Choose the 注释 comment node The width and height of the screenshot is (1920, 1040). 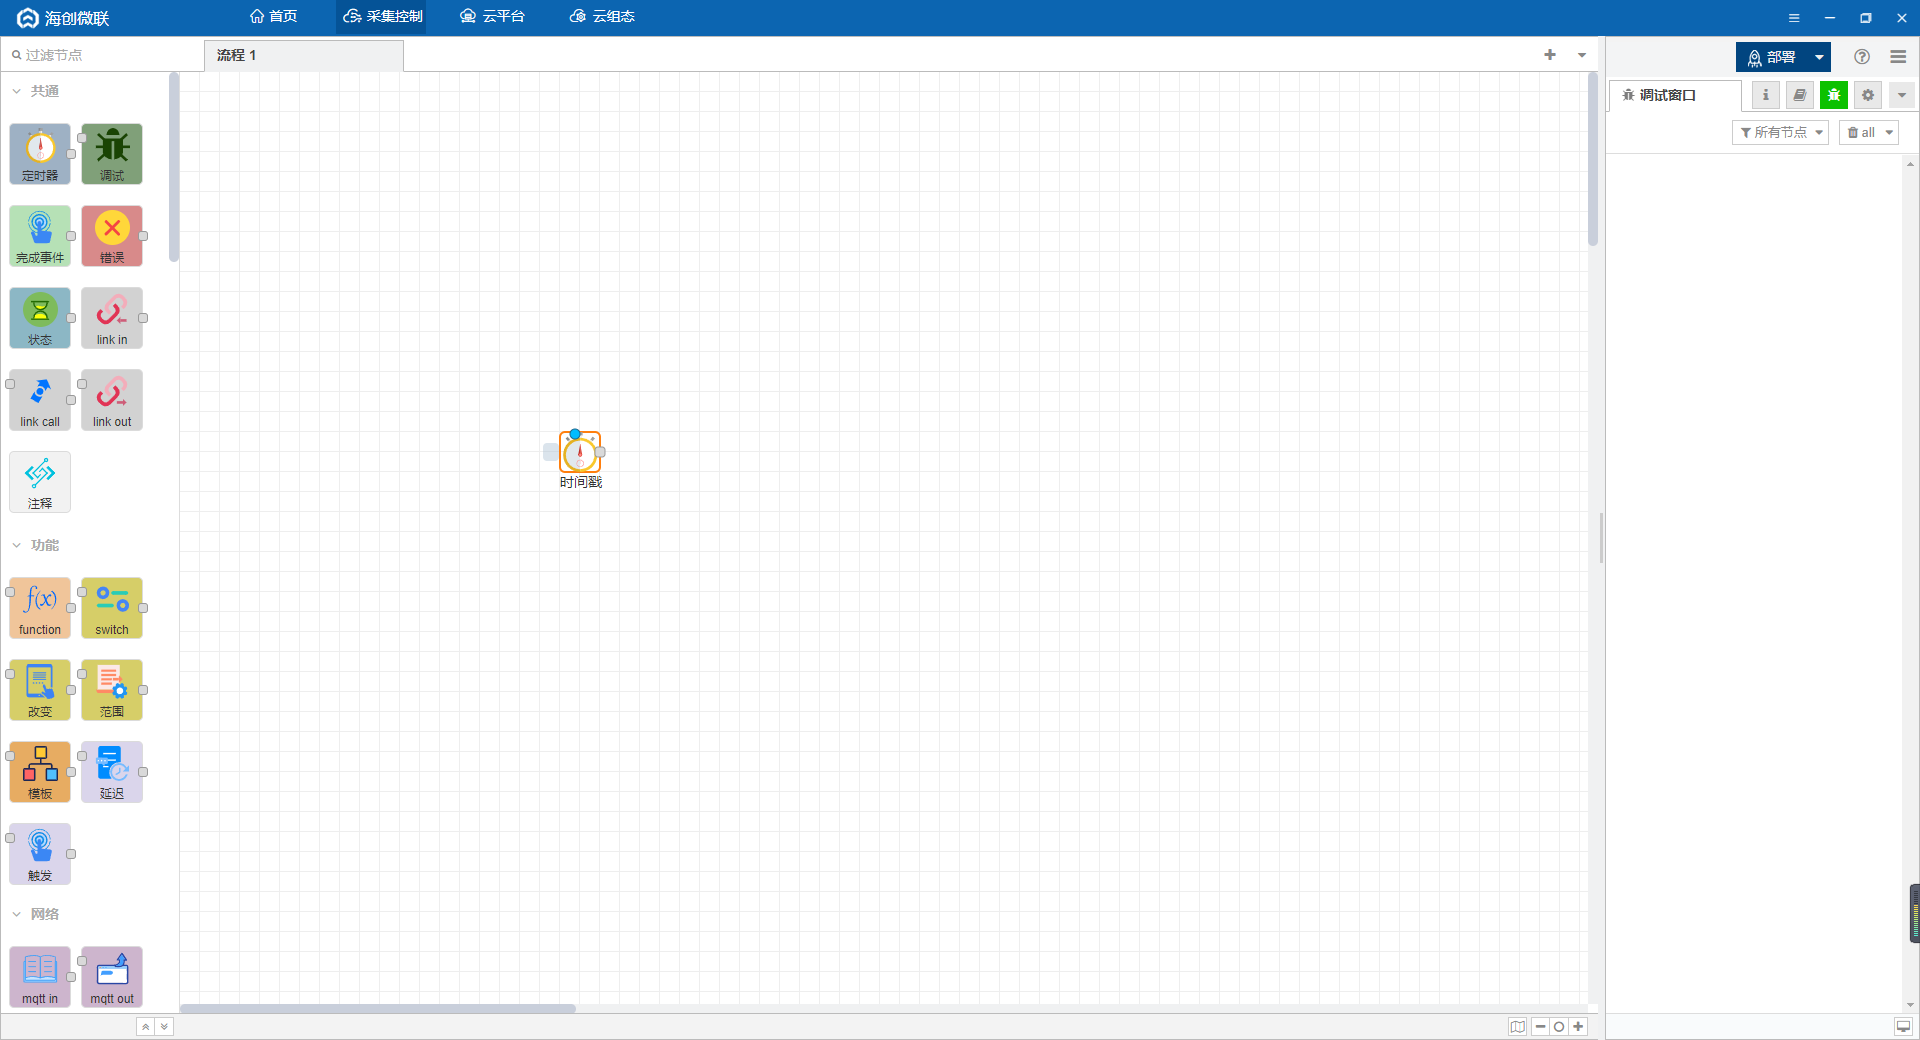[x=40, y=482]
